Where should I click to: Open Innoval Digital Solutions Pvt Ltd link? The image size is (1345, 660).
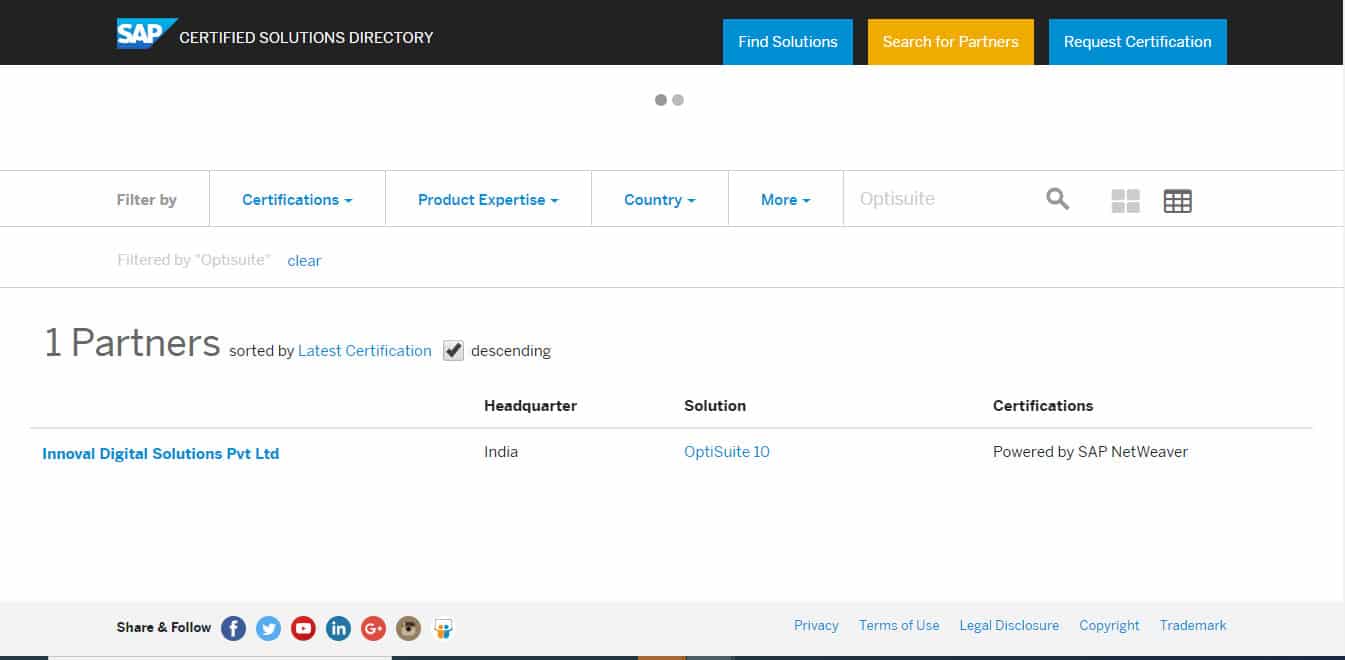click(x=160, y=453)
